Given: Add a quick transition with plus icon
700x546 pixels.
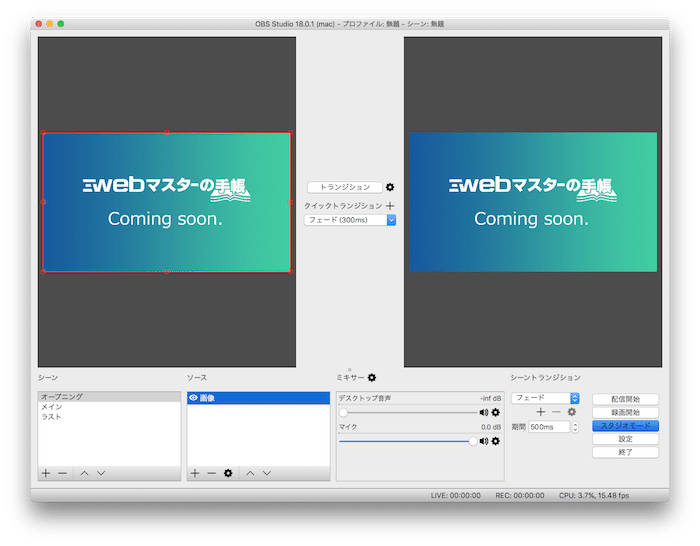Looking at the screenshot, I should click(x=390, y=206).
